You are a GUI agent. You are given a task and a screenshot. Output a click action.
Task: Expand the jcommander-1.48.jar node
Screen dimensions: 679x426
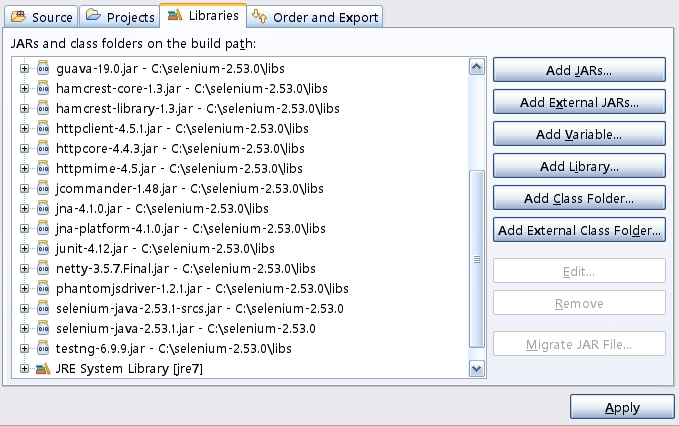tap(24, 188)
